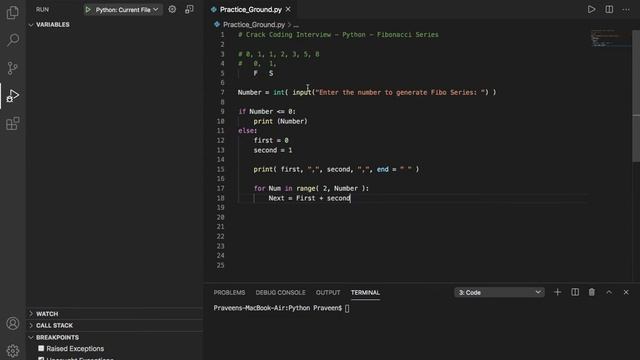Open the Manage gear in activity bar

coord(13,351)
